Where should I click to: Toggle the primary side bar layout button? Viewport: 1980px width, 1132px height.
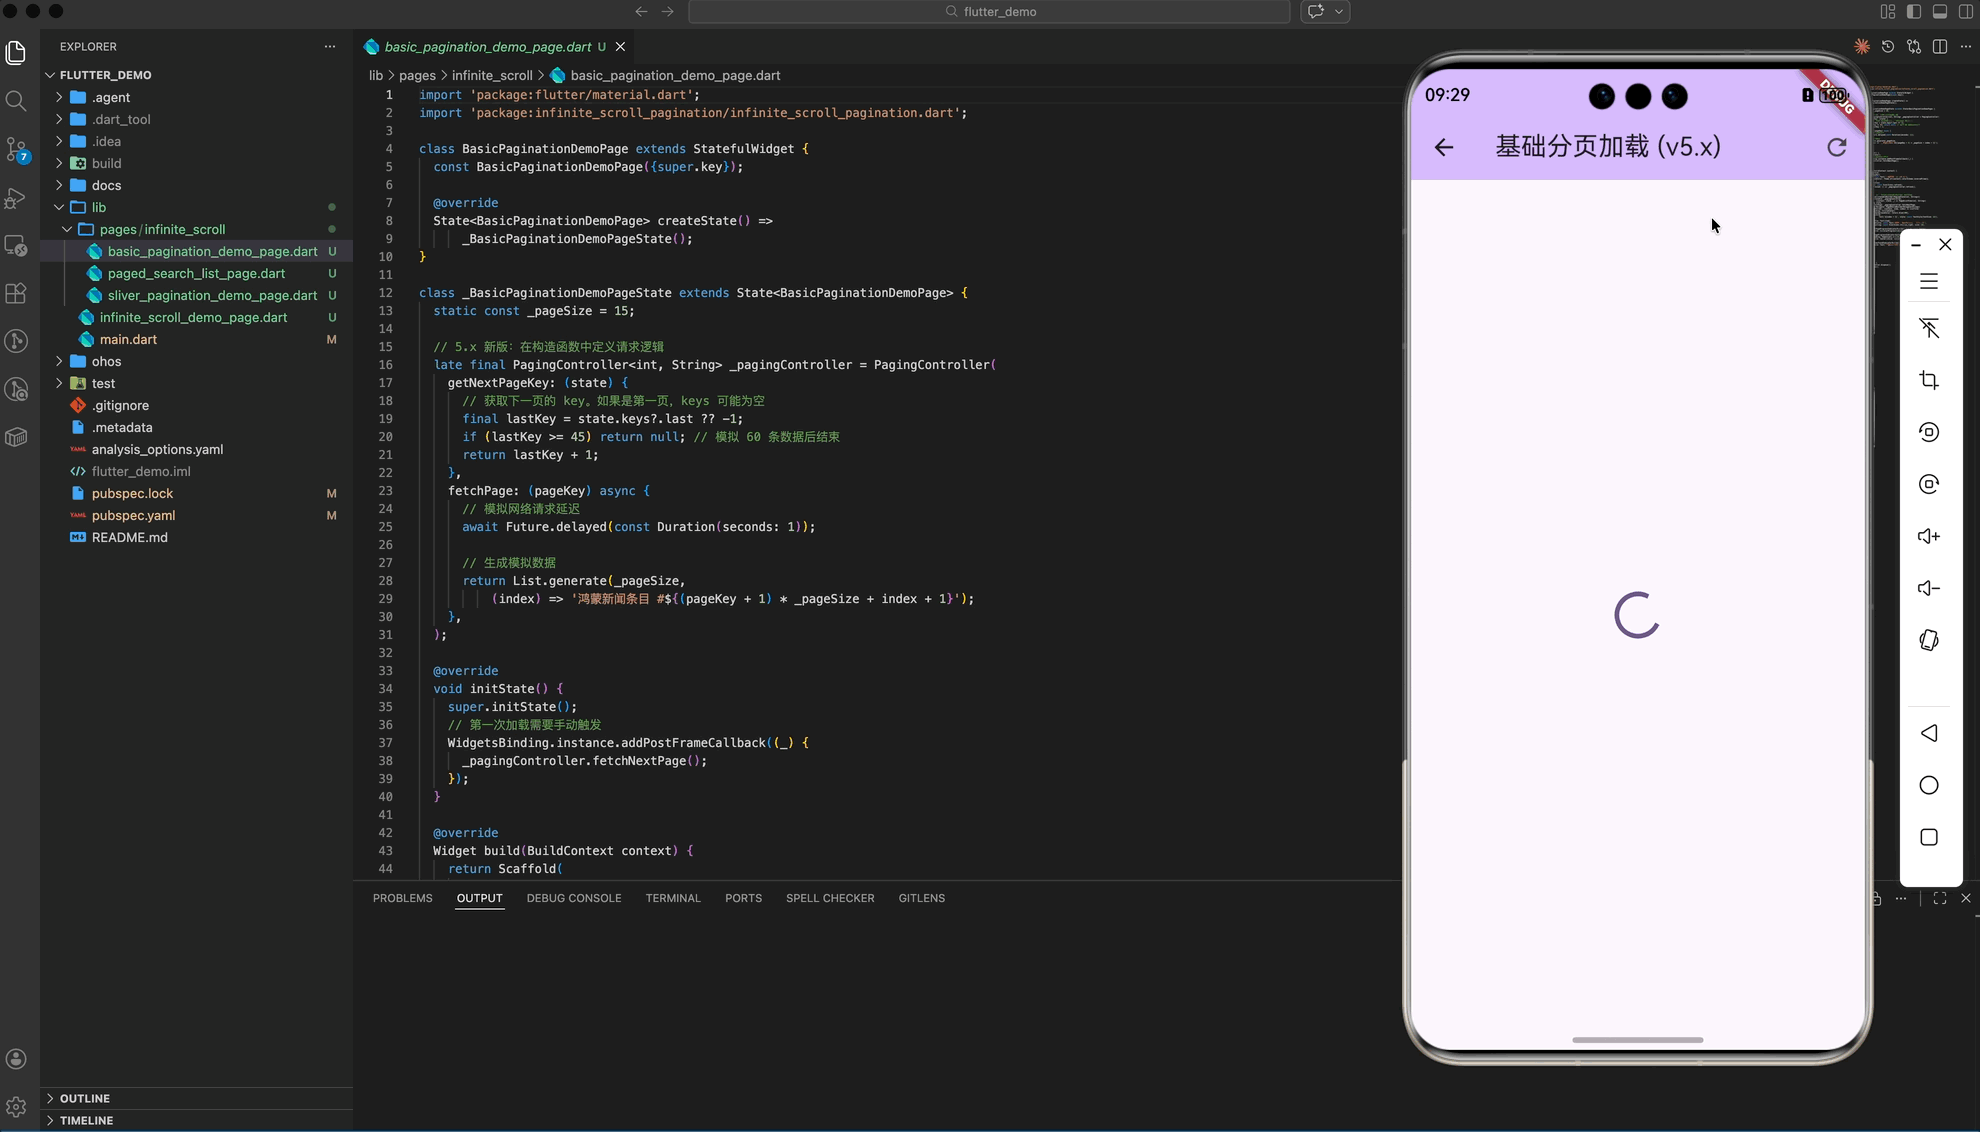pyautogui.click(x=1914, y=12)
